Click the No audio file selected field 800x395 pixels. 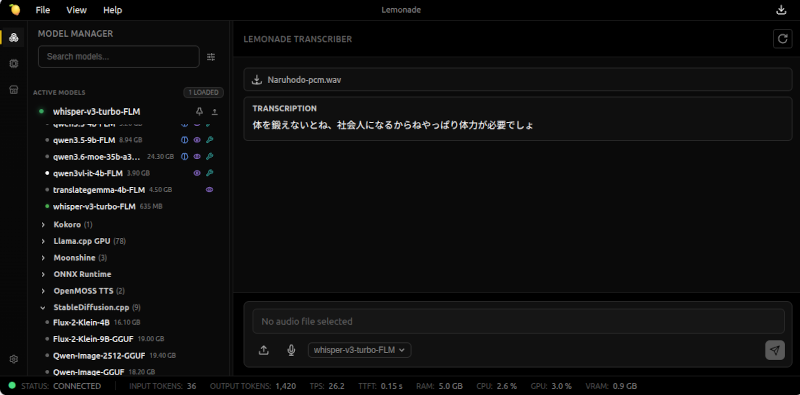(x=518, y=322)
